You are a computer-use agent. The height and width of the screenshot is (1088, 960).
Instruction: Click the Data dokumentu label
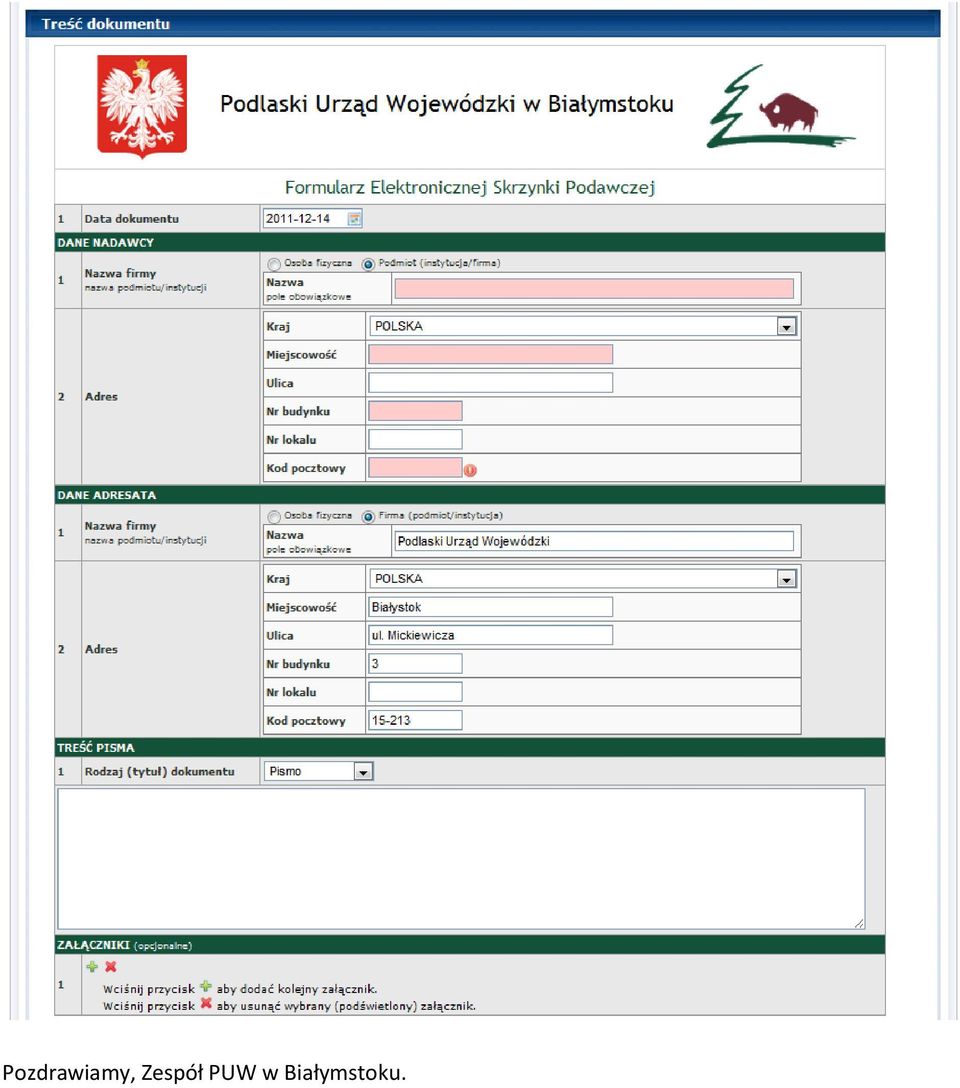(x=132, y=219)
